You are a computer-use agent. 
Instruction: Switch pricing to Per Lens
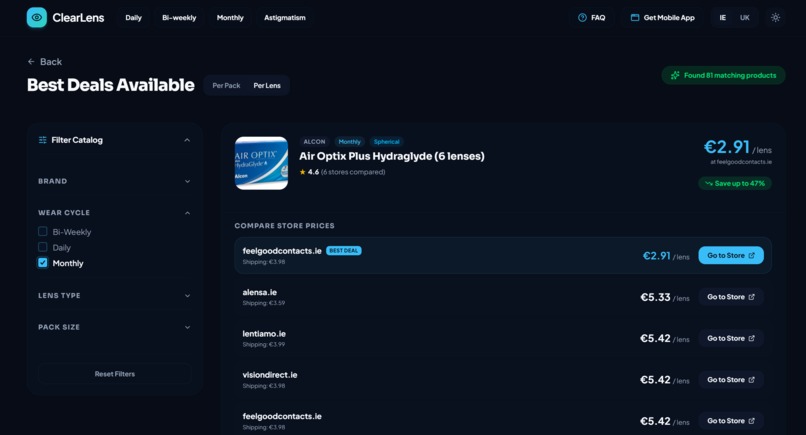(x=267, y=85)
